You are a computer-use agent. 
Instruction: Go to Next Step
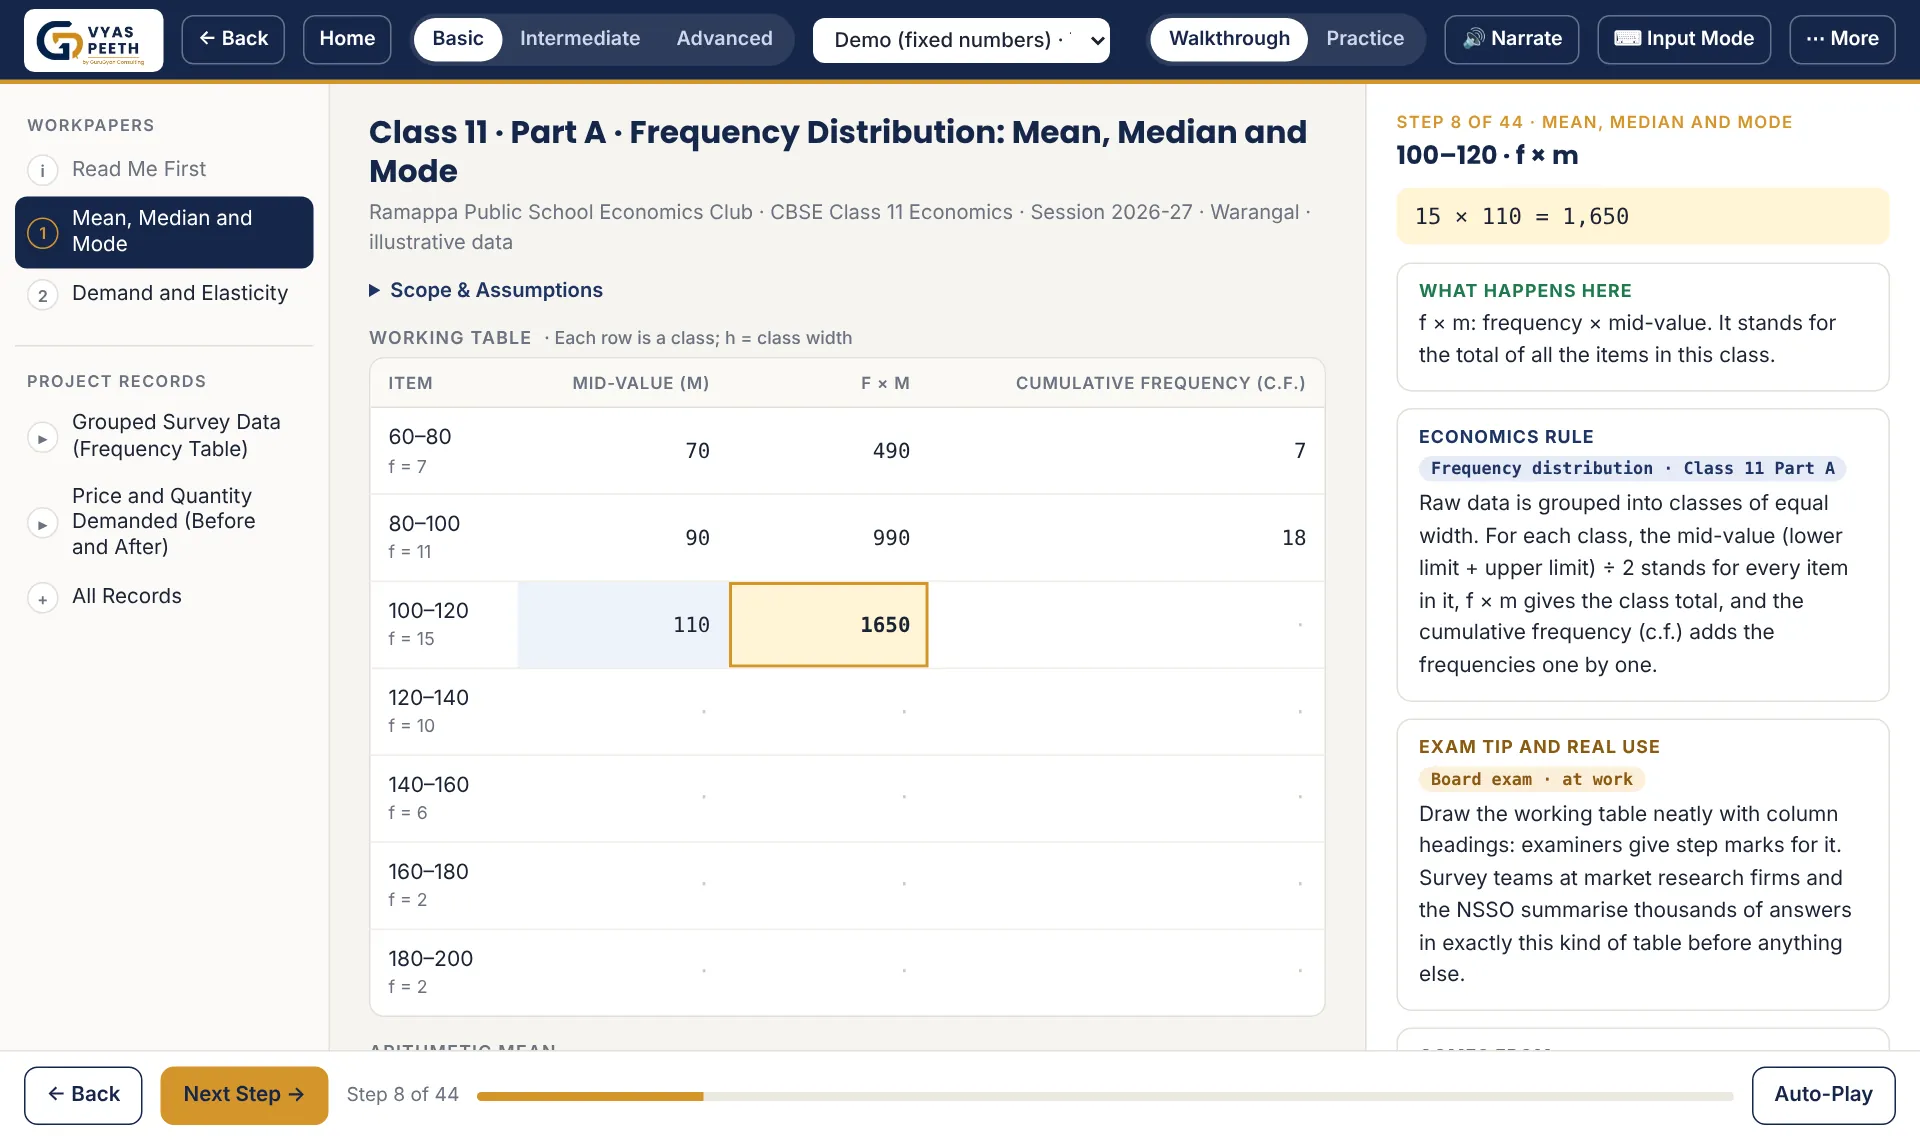point(244,1095)
